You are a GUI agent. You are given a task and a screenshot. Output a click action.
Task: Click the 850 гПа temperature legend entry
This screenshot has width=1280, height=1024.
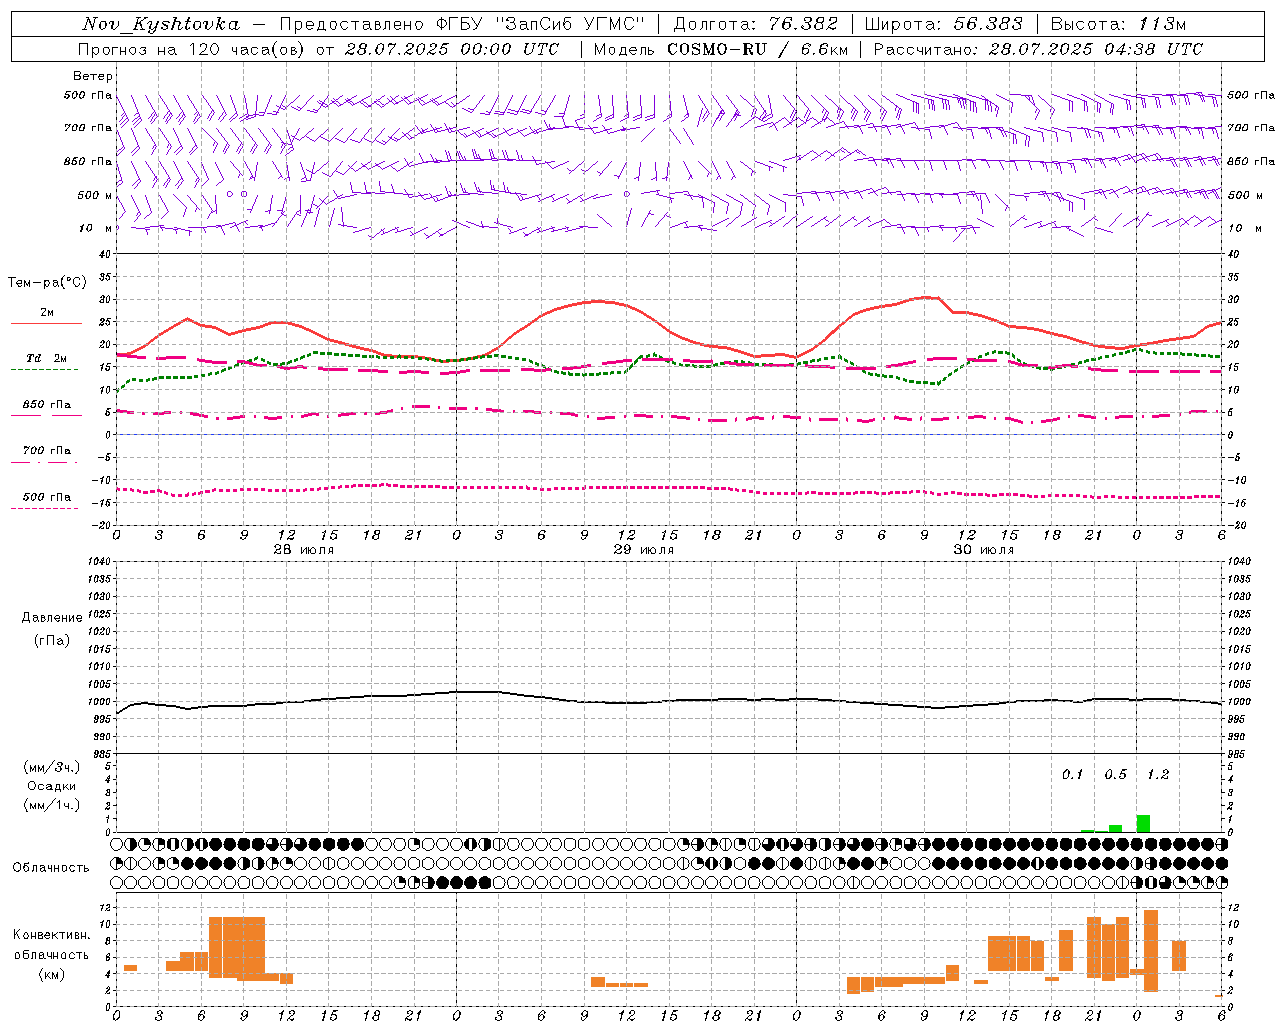tap(46, 405)
